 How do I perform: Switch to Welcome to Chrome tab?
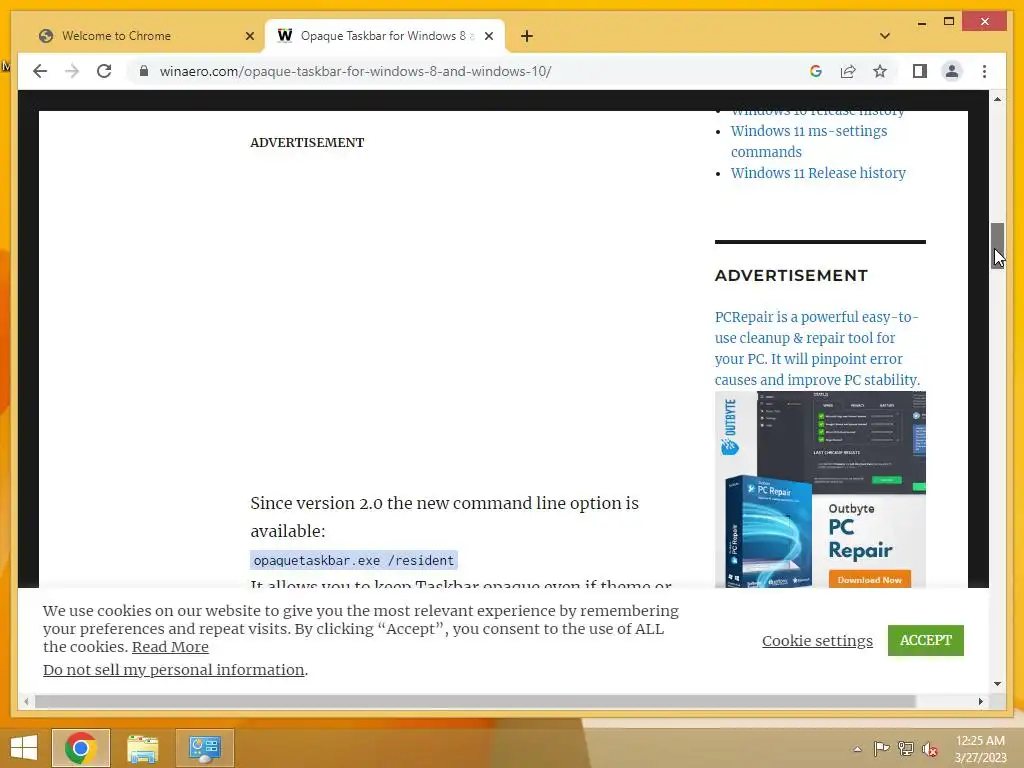point(145,36)
